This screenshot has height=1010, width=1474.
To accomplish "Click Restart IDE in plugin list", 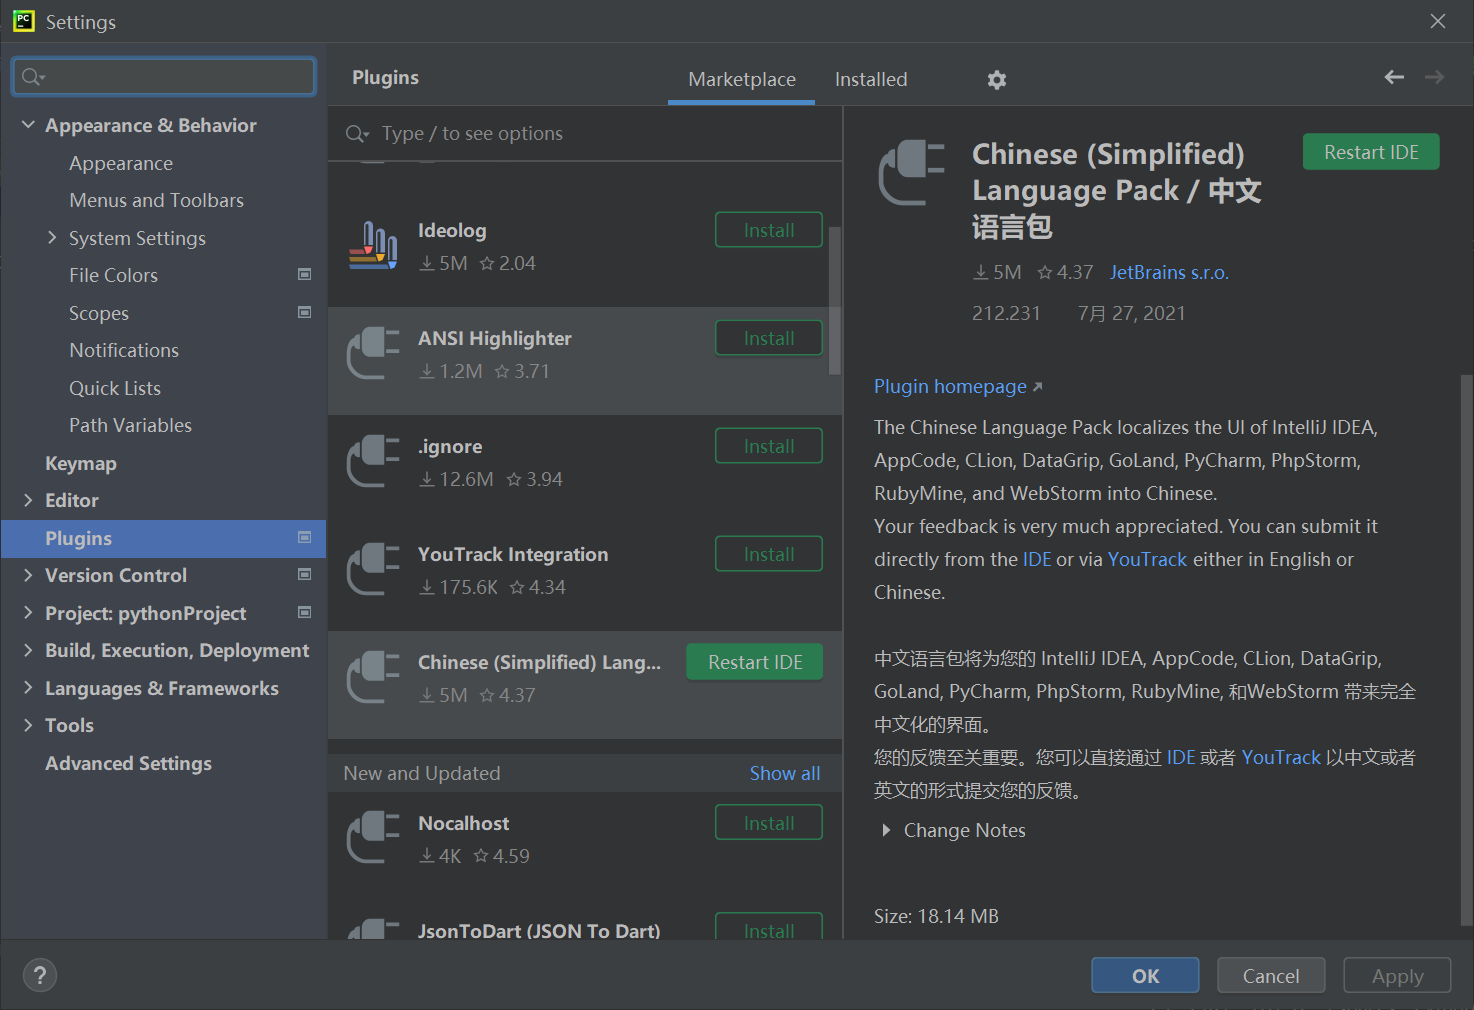I will click(755, 662).
